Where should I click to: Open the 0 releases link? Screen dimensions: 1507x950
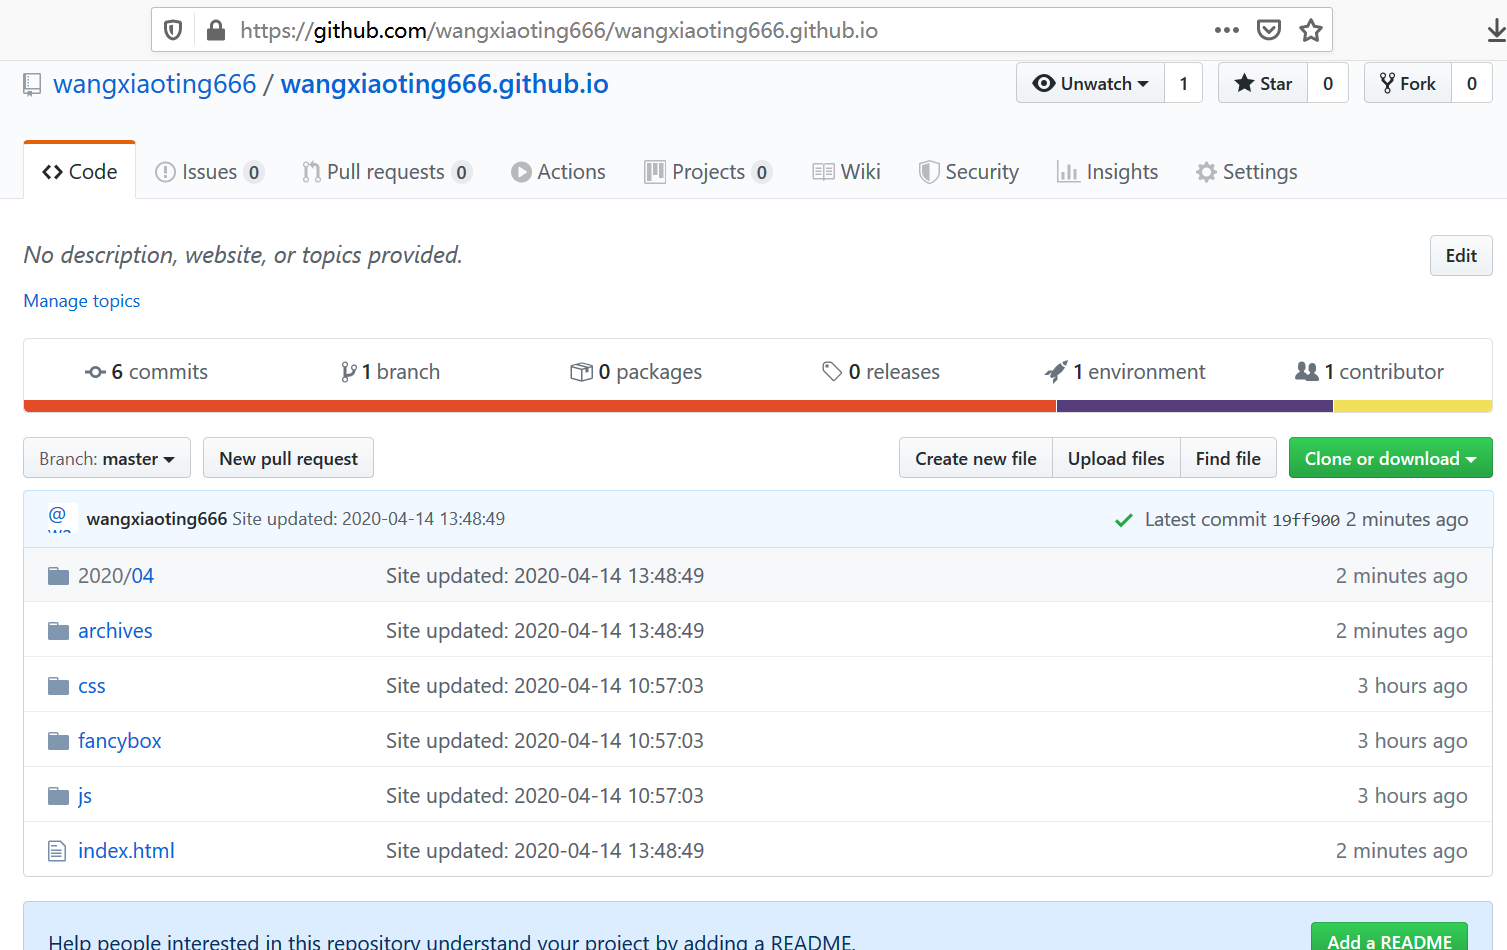click(881, 372)
